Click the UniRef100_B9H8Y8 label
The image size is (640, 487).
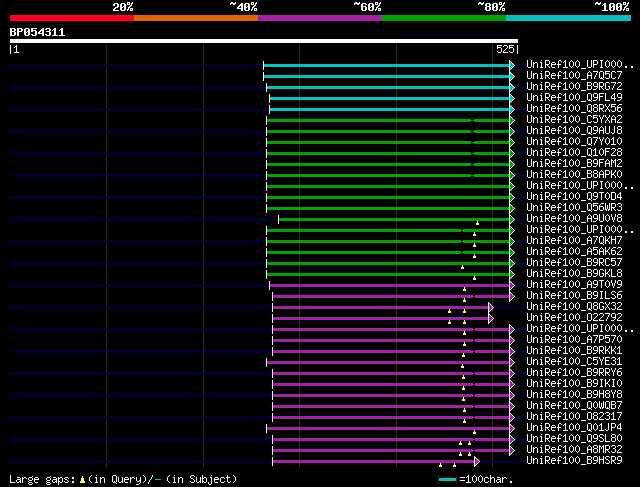[x=574, y=395]
